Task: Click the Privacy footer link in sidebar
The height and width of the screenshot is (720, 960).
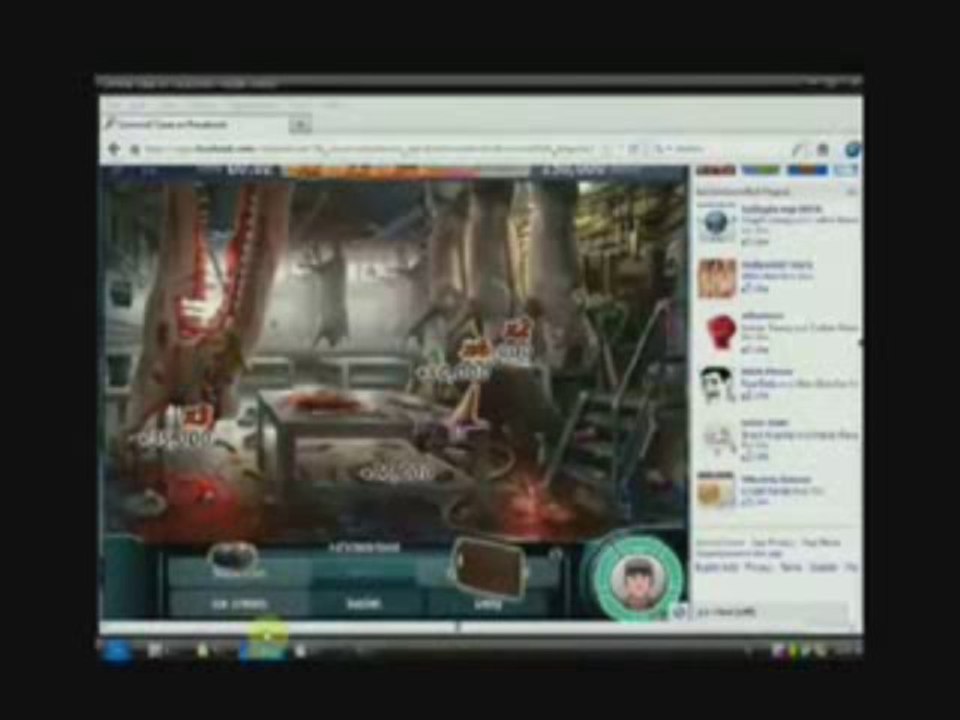Action: click(x=759, y=568)
